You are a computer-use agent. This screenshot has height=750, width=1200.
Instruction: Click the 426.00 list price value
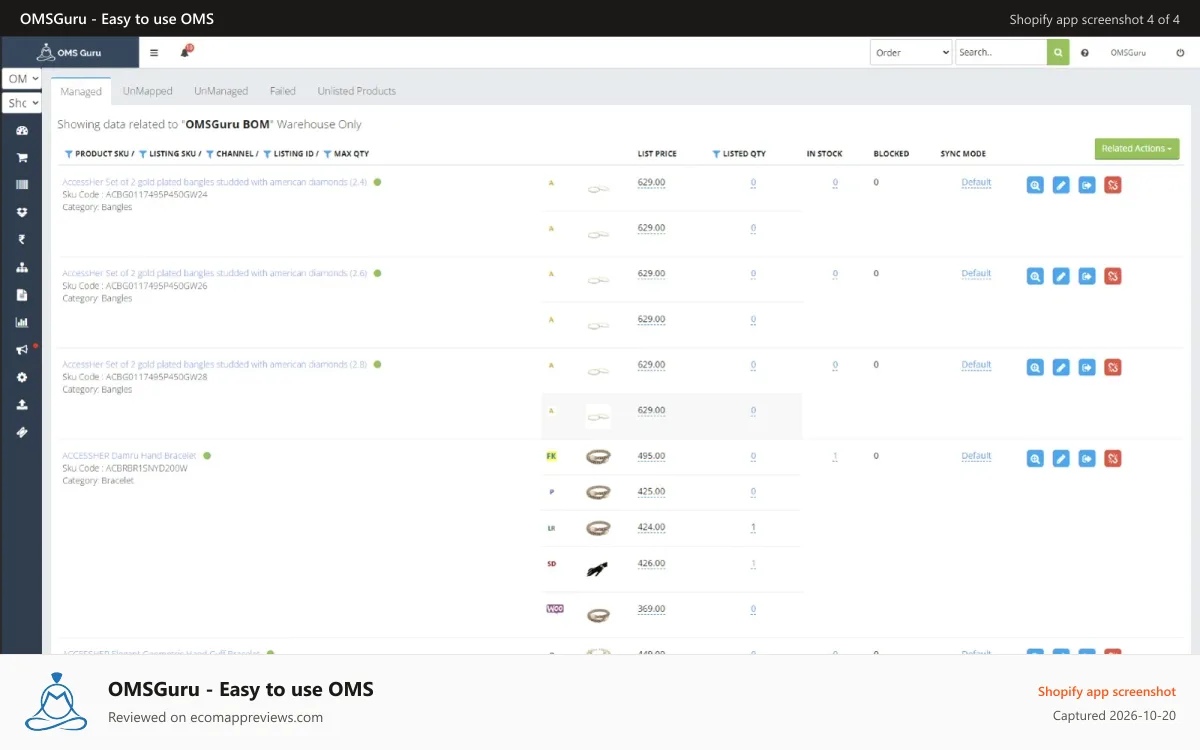(651, 563)
